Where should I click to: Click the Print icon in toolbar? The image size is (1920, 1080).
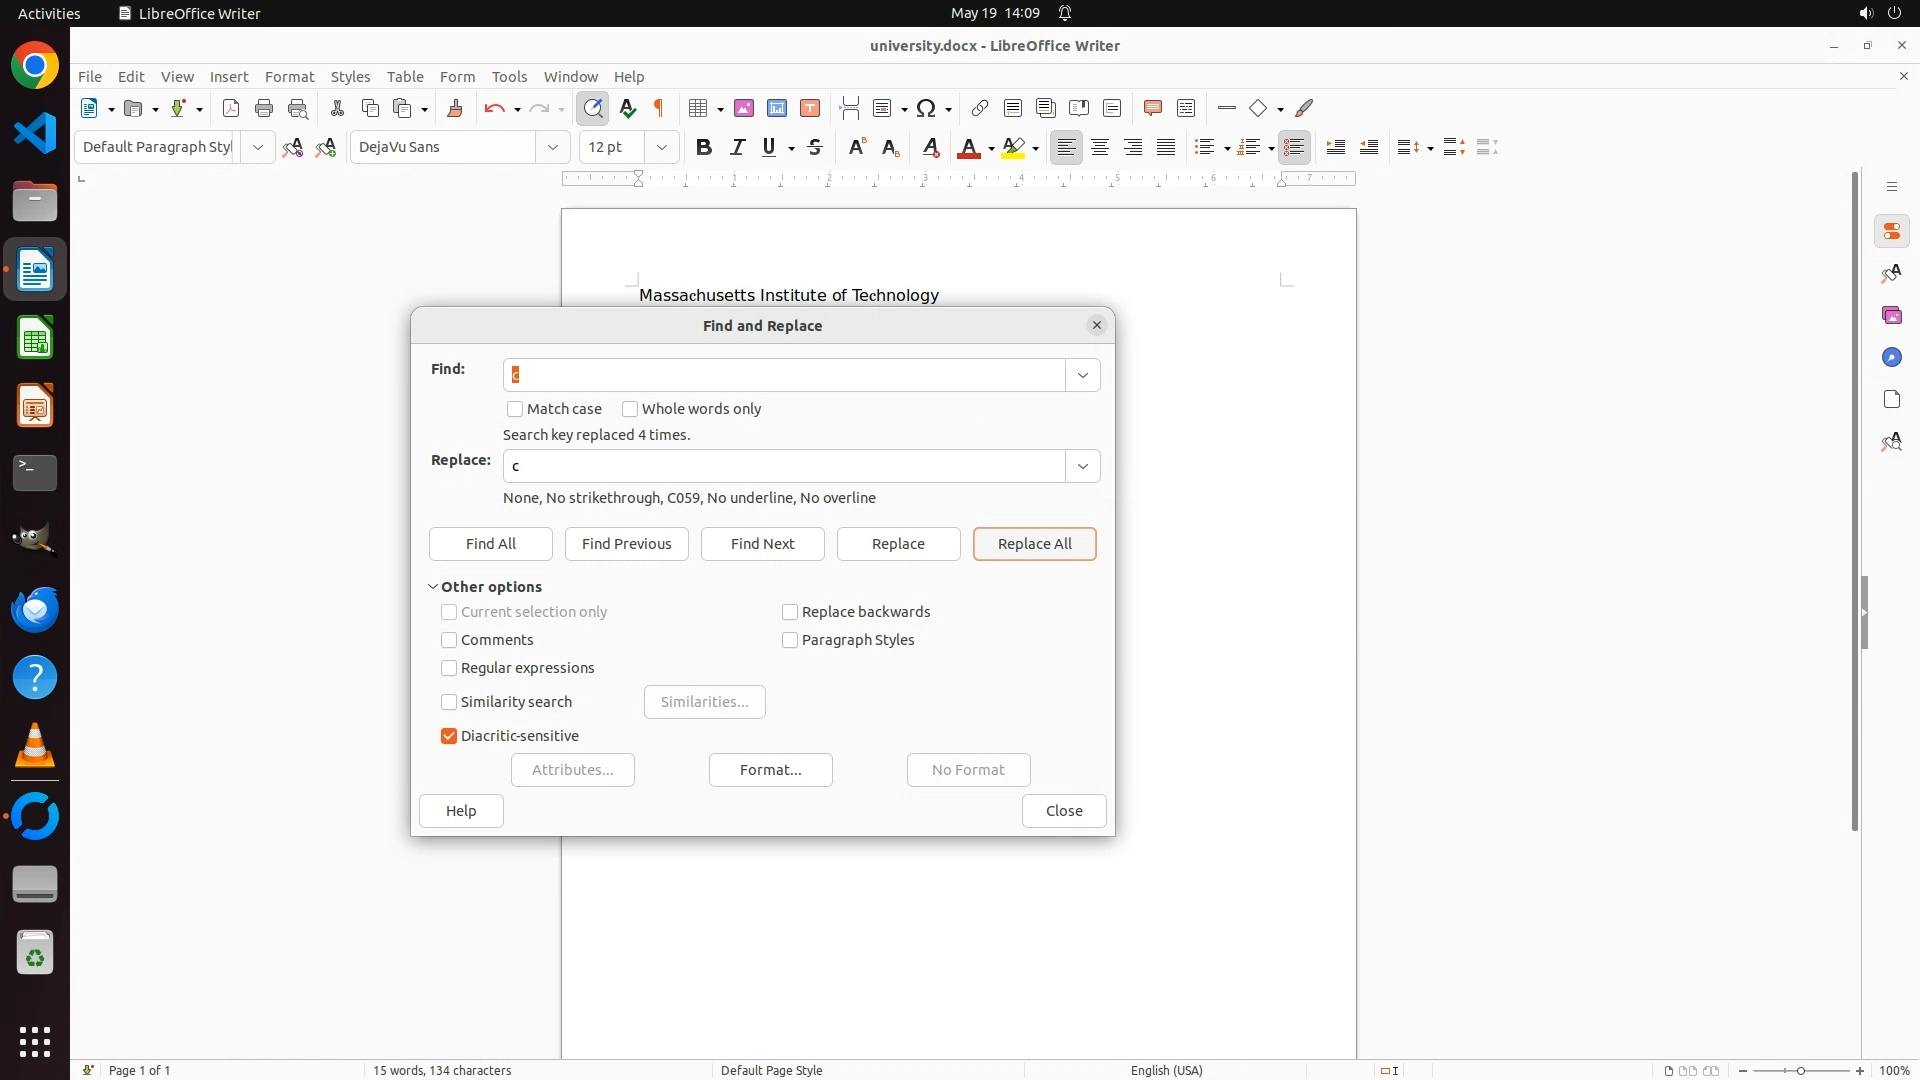[264, 108]
